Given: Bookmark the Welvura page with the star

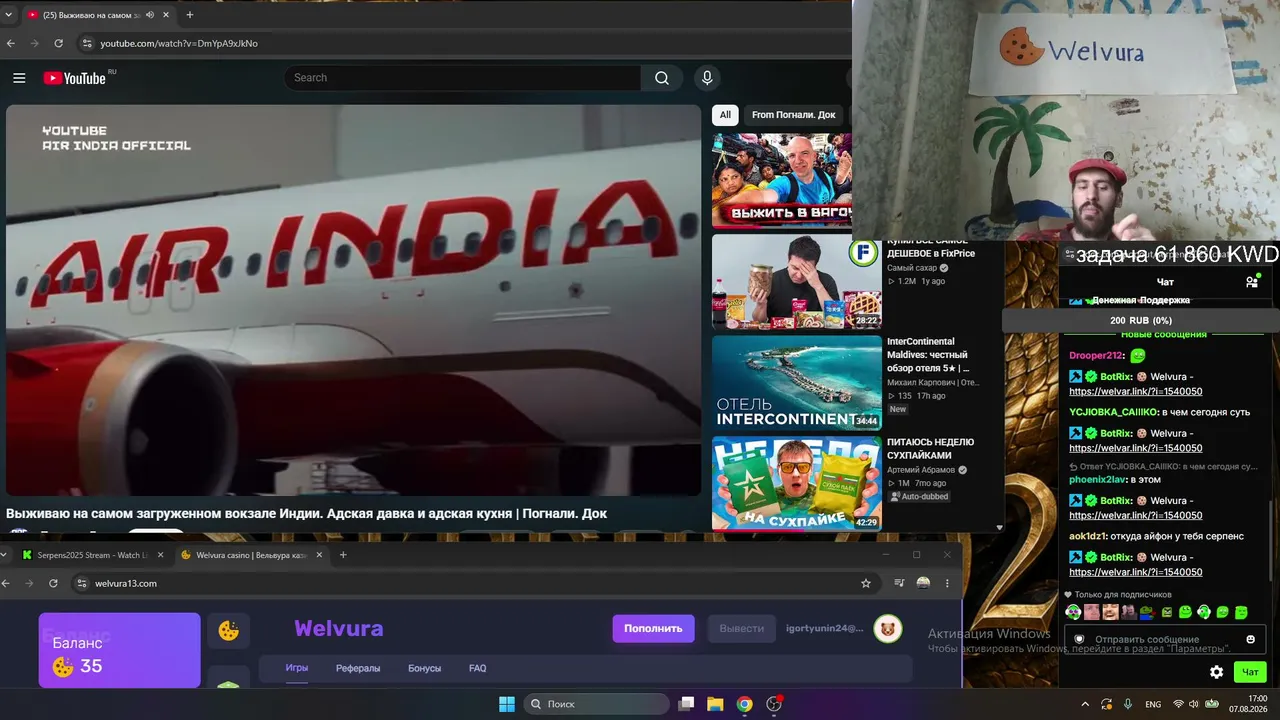Looking at the screenshot, I should click(x=866, y=583).
